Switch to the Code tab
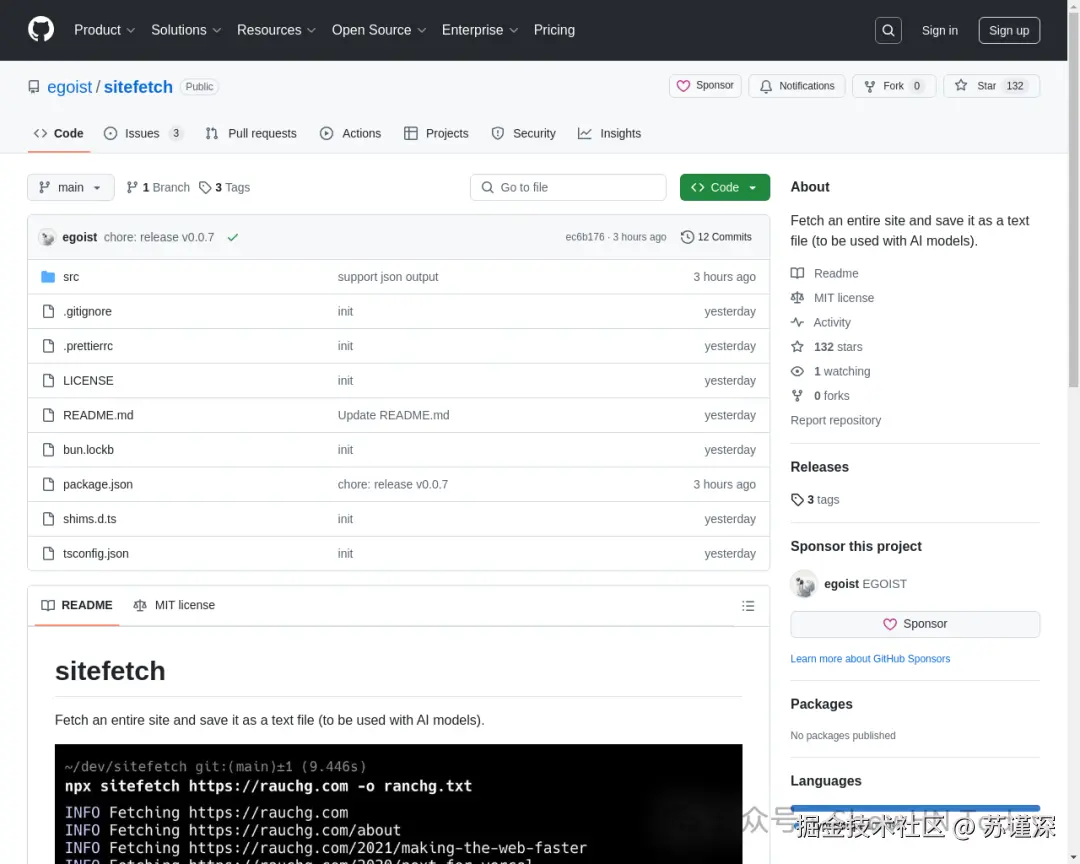The height and width of the screenshot is (864, 1080). (x=59, y=134)
